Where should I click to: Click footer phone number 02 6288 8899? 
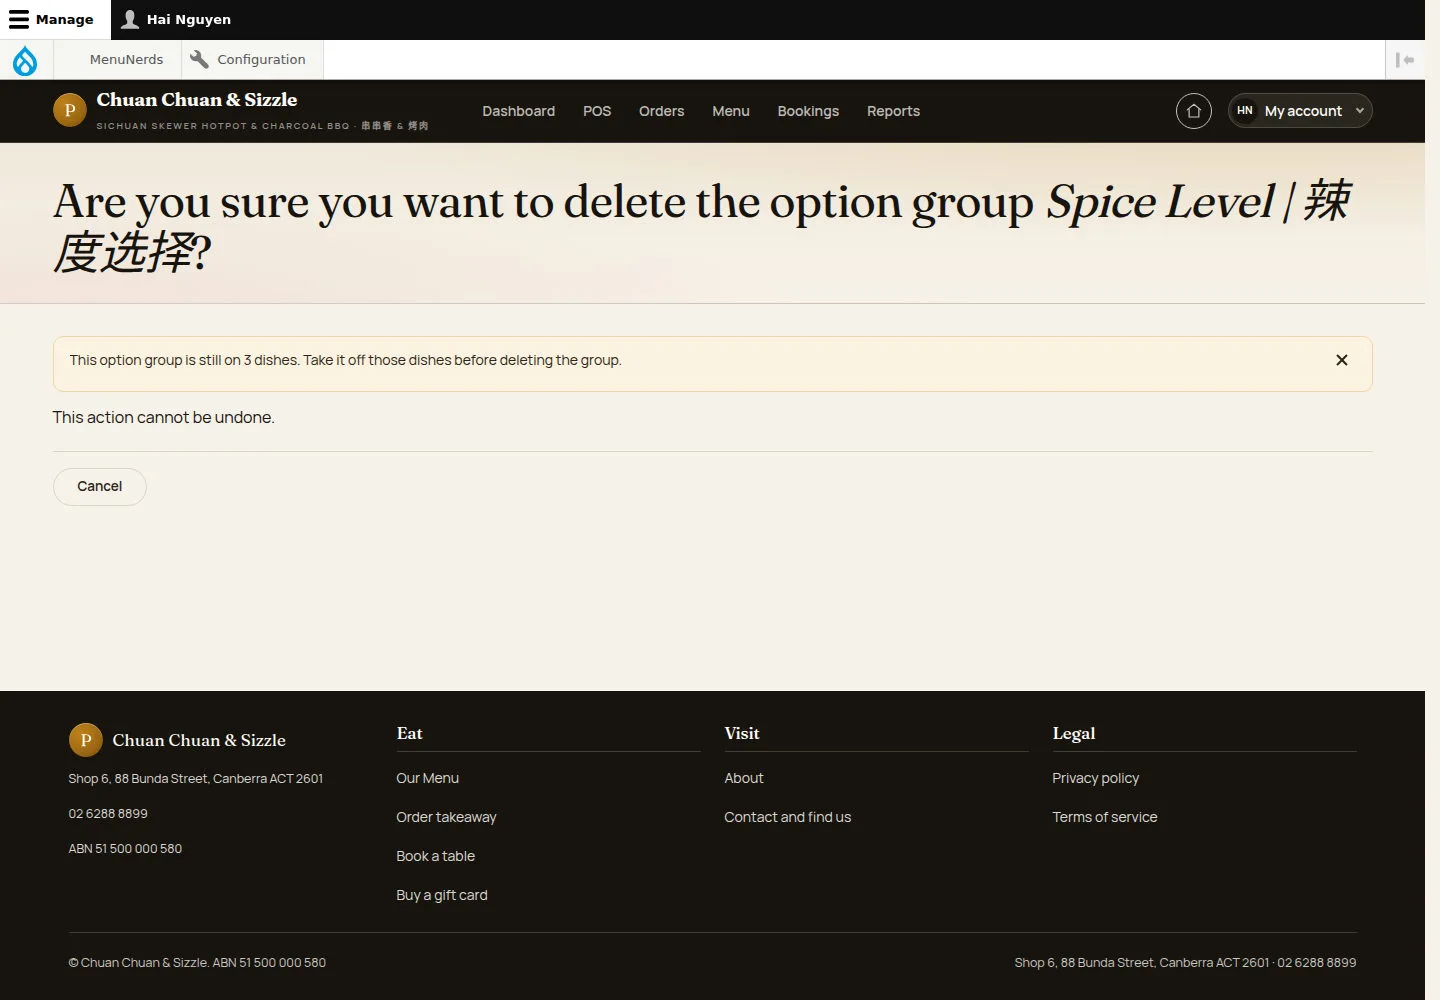click(108, 814)
